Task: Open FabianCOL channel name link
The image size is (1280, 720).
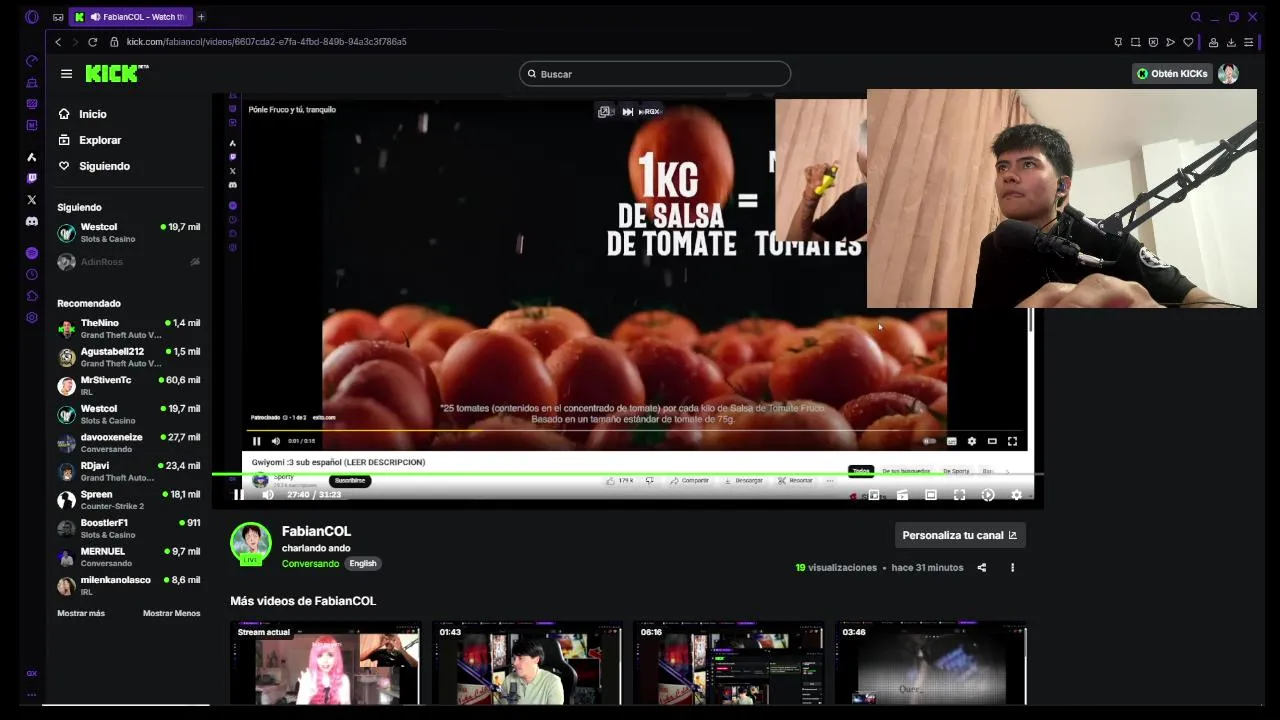Action: [316, 532]
